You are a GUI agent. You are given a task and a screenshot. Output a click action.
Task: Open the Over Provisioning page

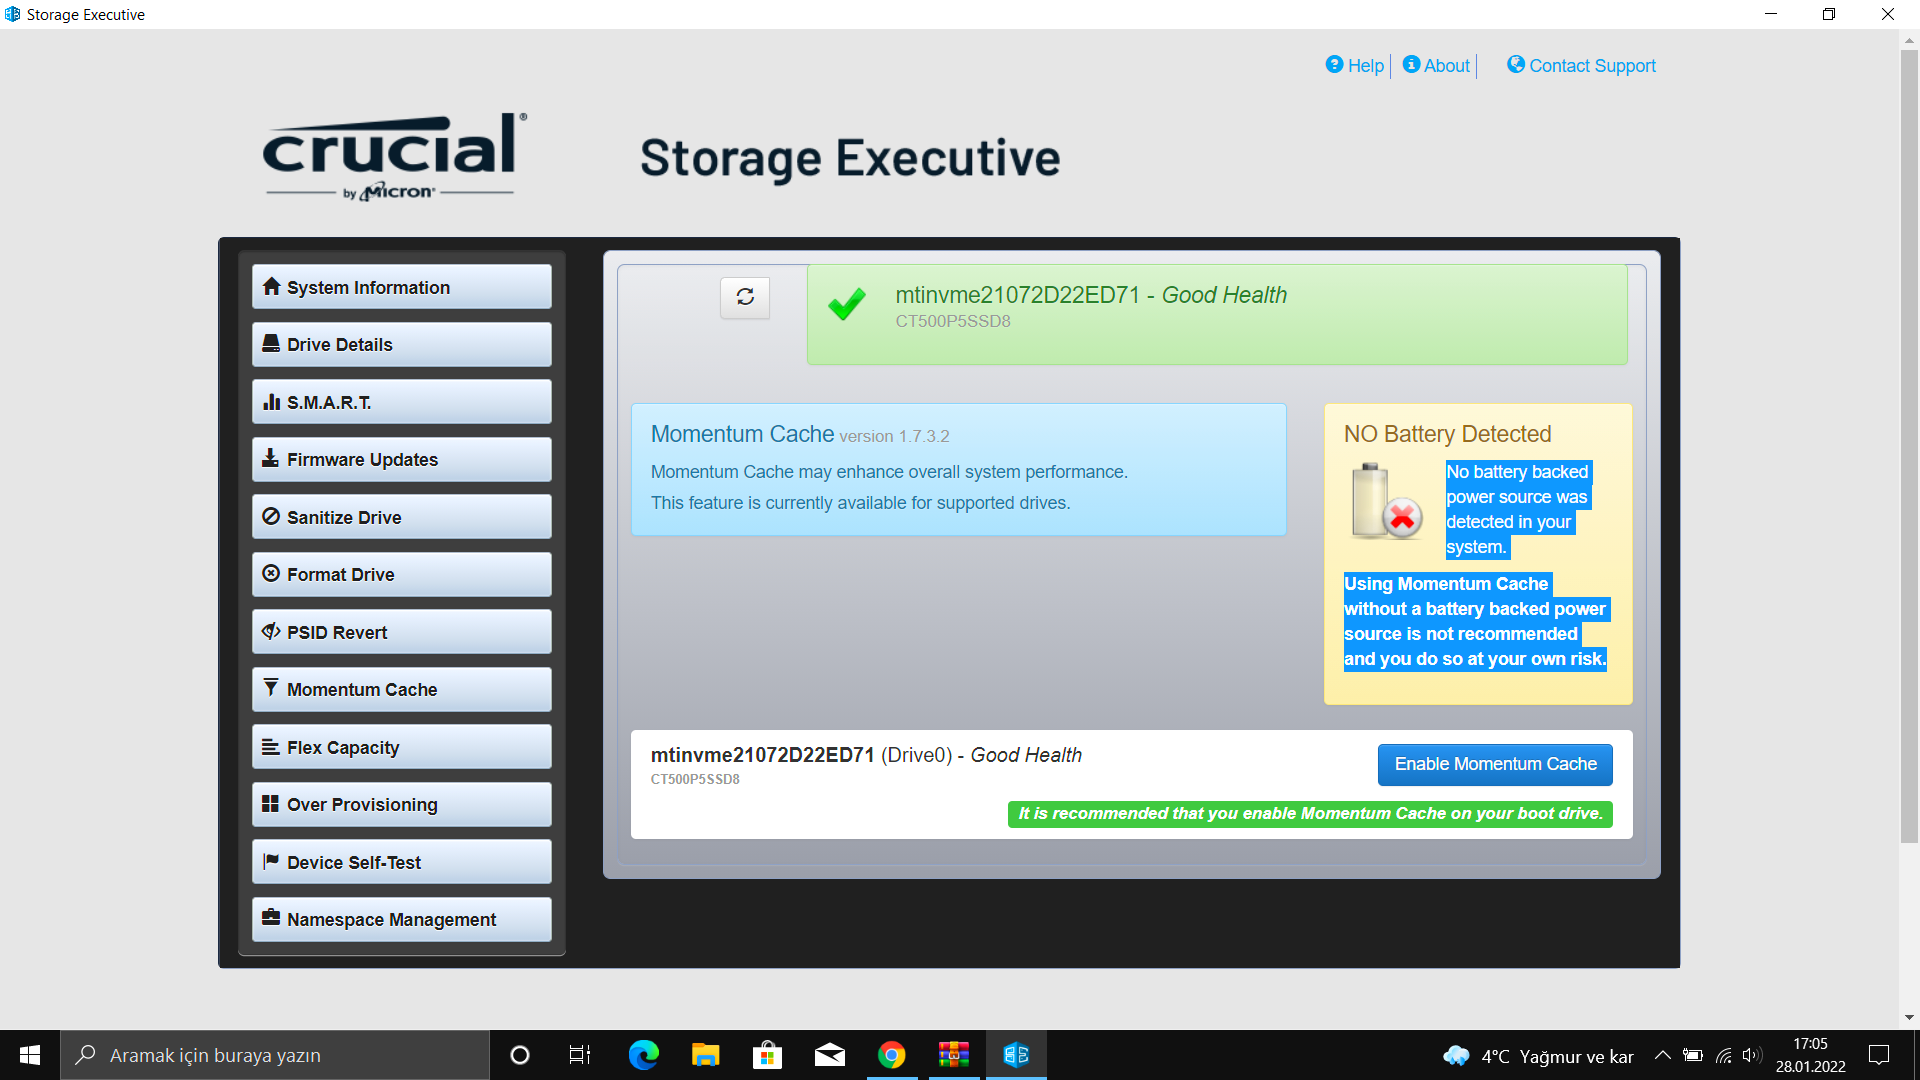401,804
